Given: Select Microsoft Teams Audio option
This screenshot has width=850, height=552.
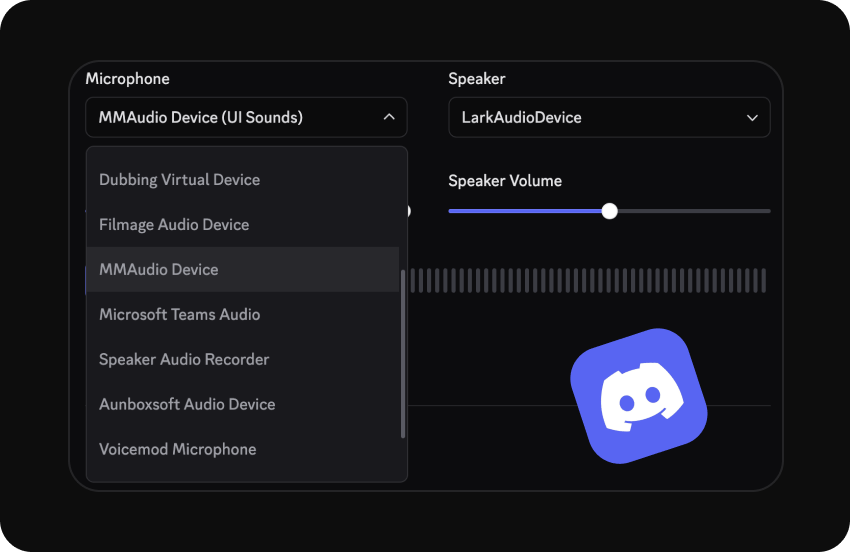Looking at the screenshot, I should click(243, 314).
